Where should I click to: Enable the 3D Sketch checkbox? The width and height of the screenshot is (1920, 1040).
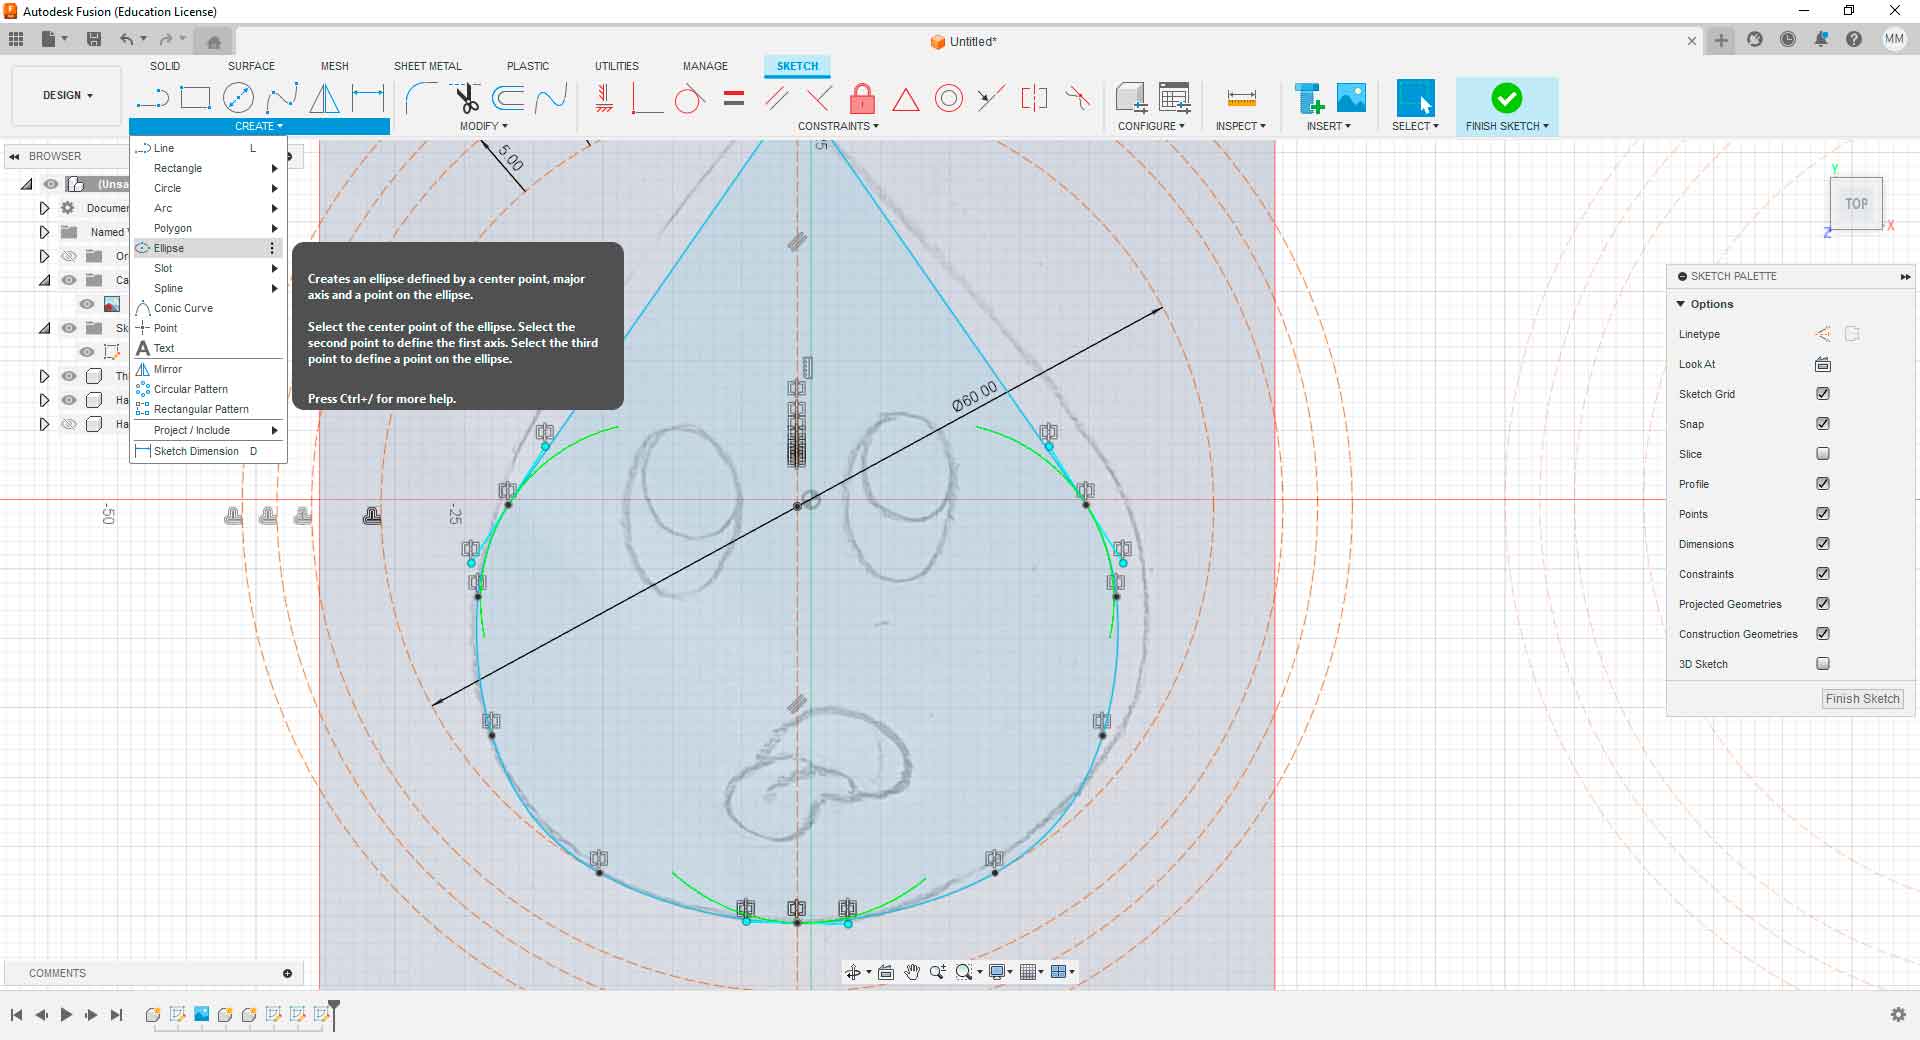[1823, 664]
